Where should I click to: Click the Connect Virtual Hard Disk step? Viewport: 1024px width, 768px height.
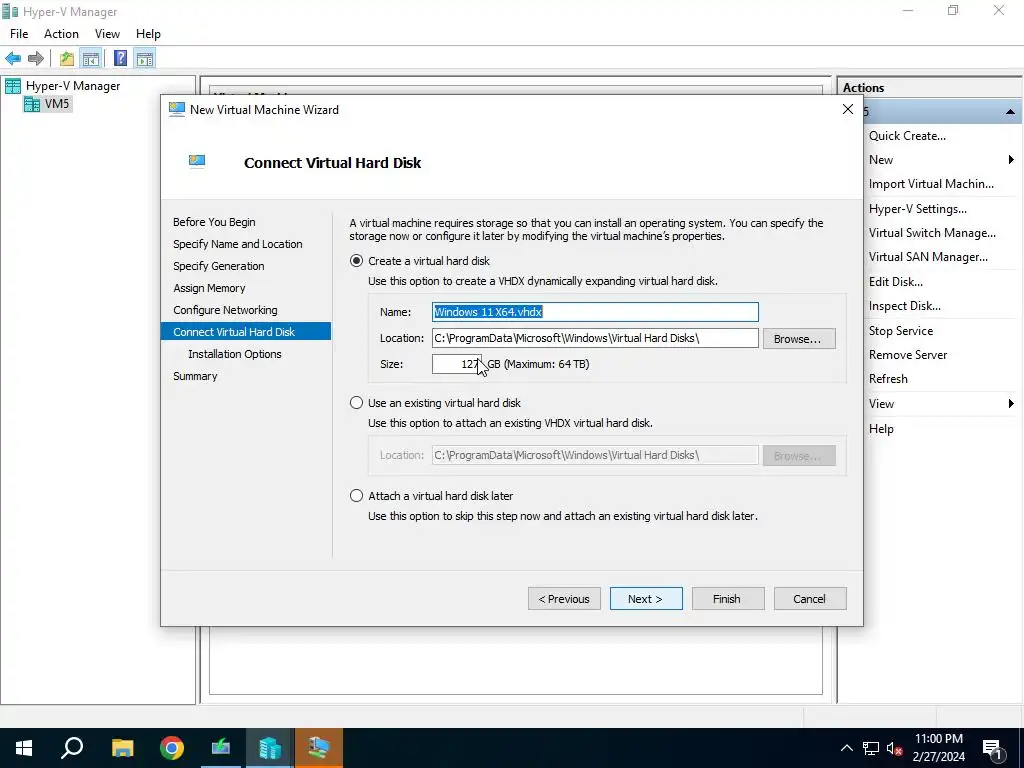point(246,332)
